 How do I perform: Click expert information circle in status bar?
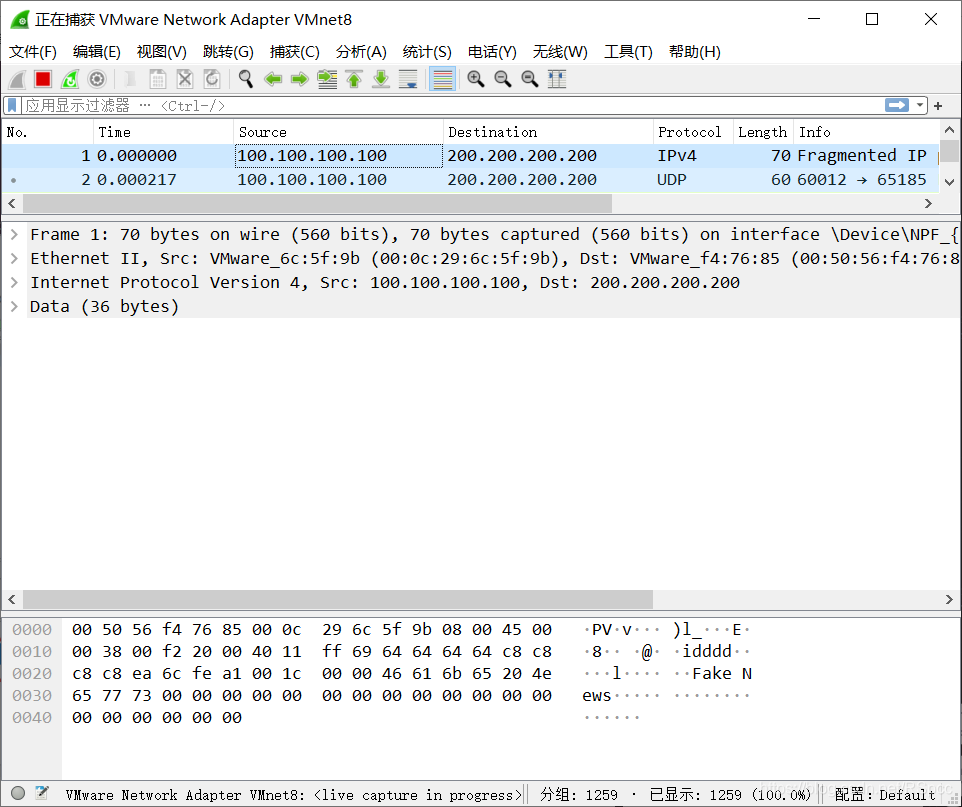point(18,793)
